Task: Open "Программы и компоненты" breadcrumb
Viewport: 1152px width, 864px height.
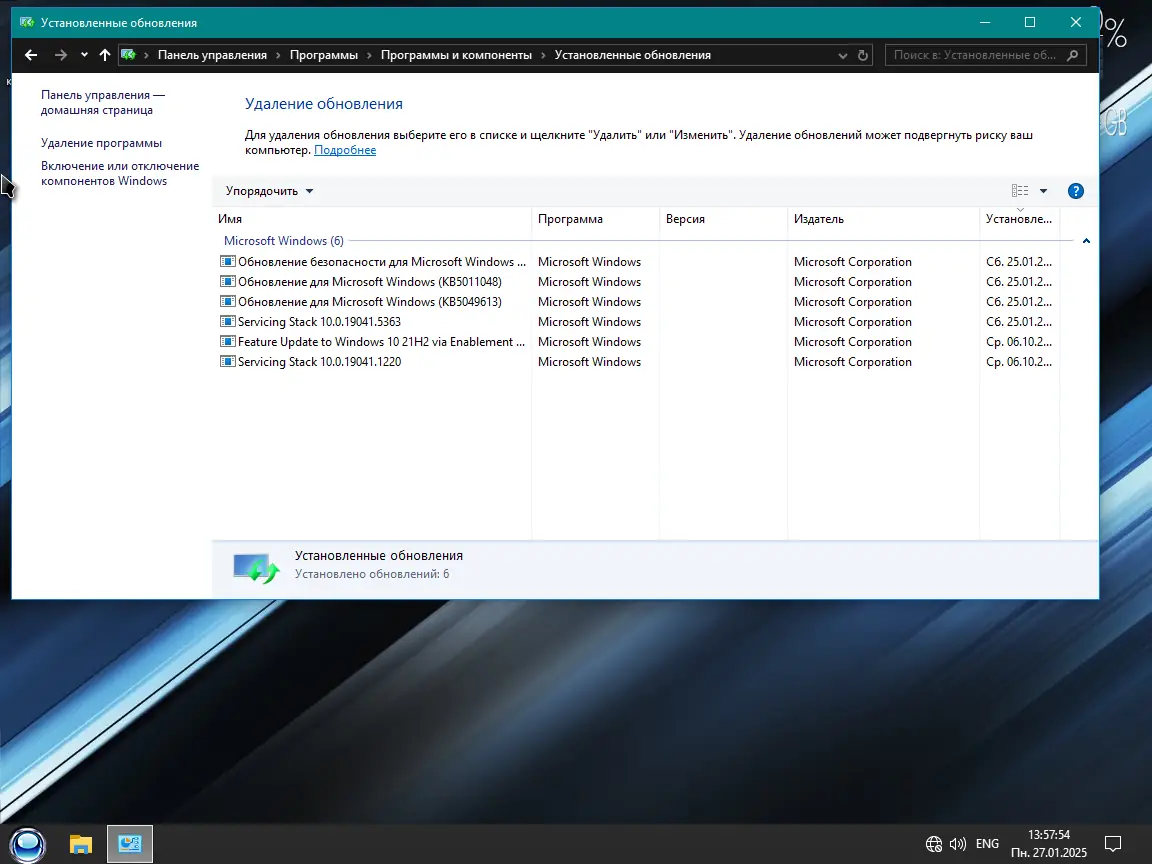Action: click(x=456, y=55)
